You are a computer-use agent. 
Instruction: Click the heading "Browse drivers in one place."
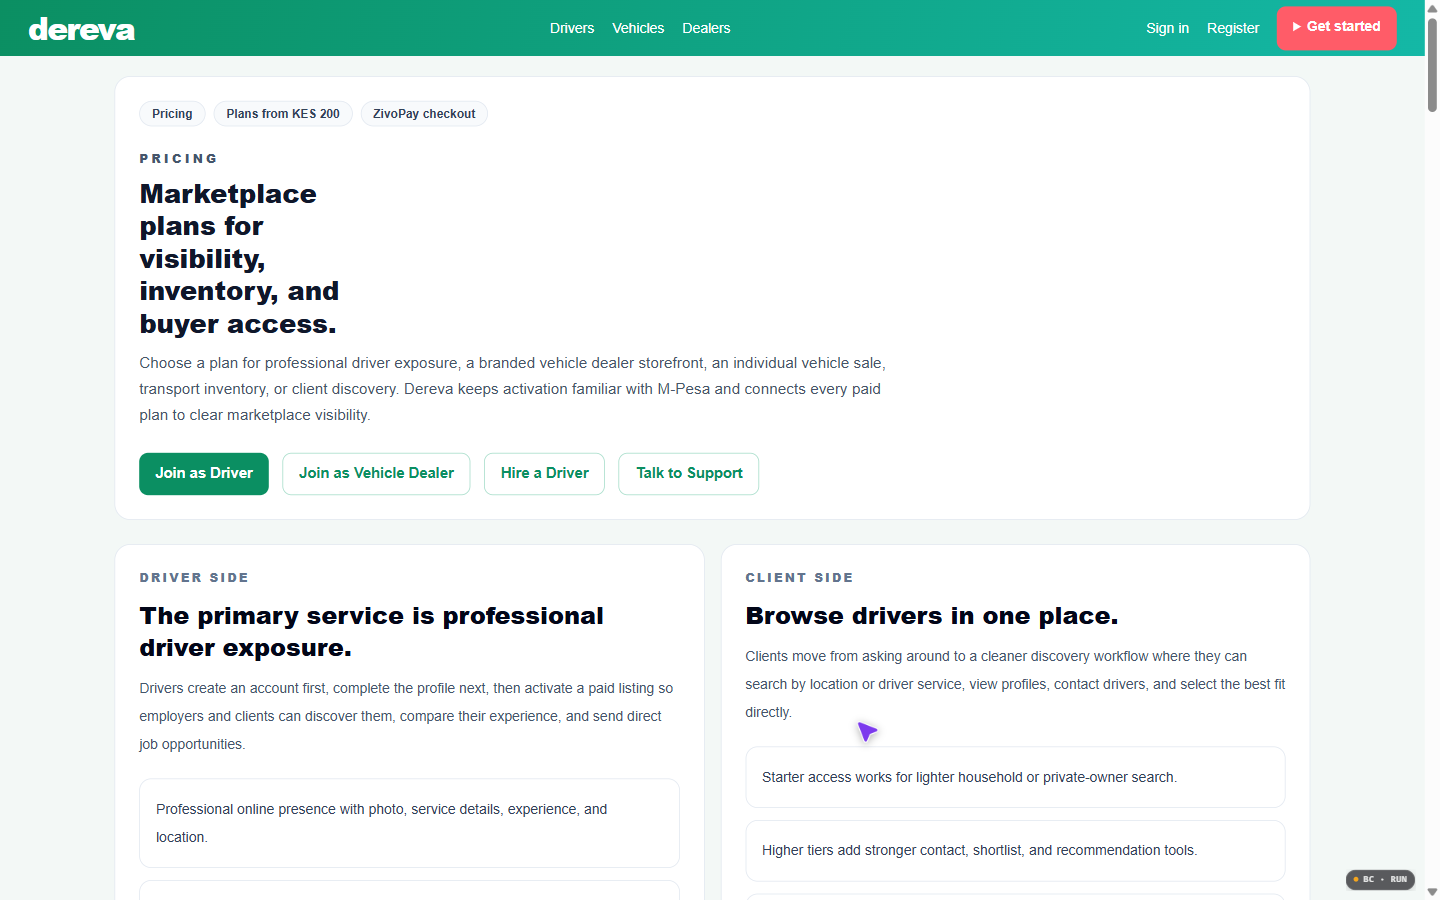point(932,616)
